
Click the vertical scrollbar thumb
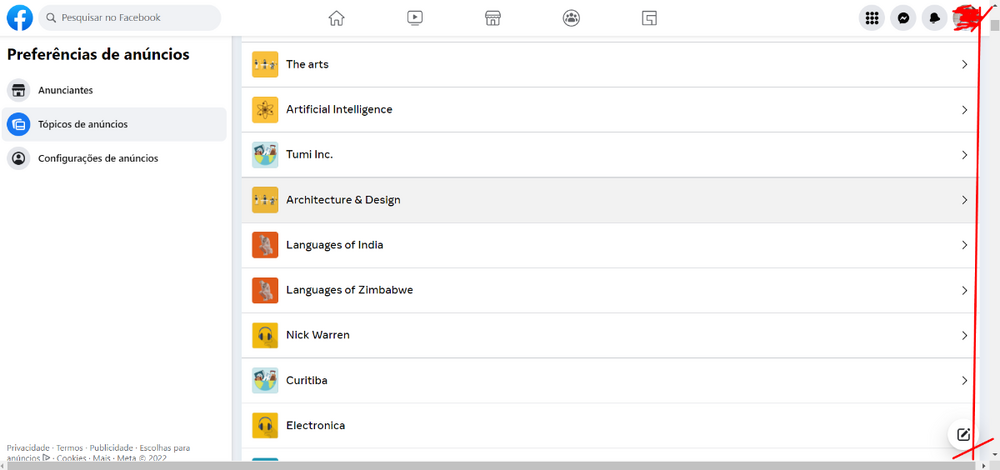click(994, 26)
